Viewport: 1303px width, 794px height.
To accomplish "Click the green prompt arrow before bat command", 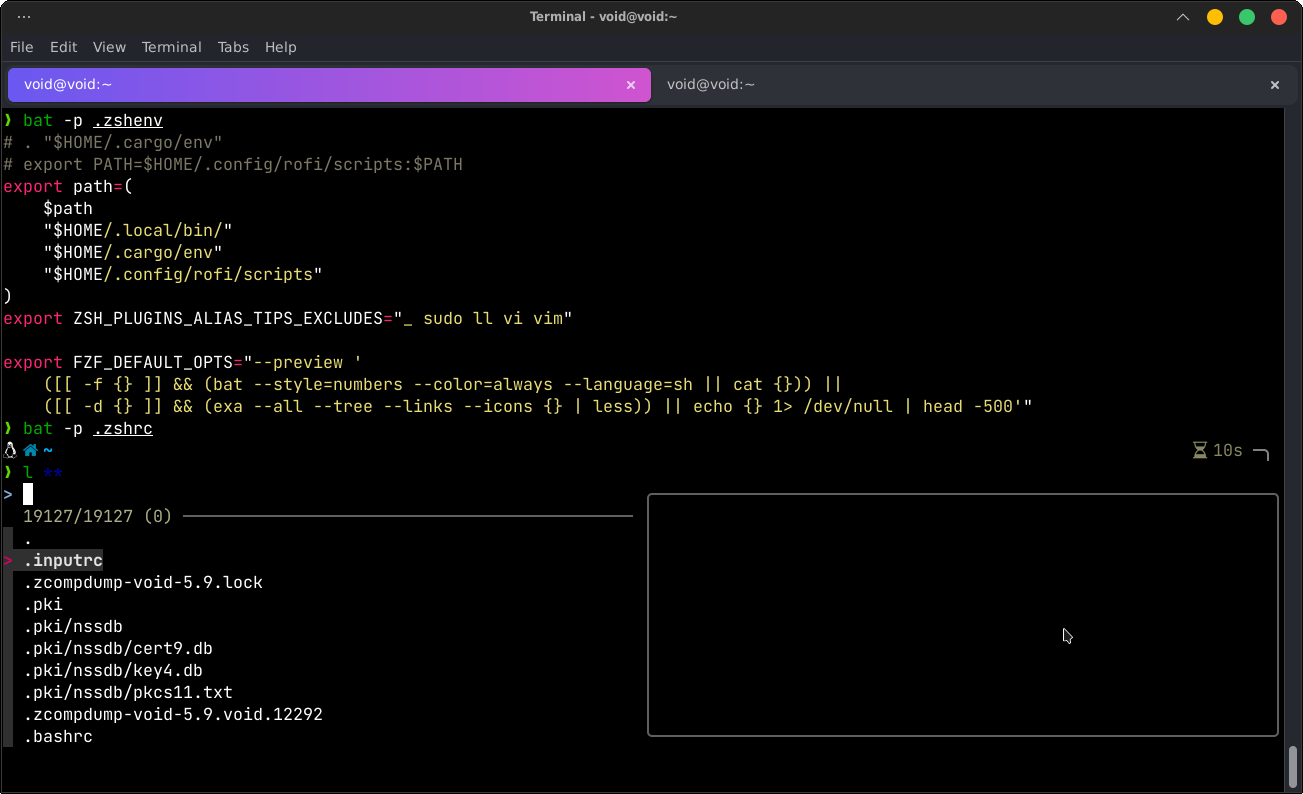I will click(8, 119).
